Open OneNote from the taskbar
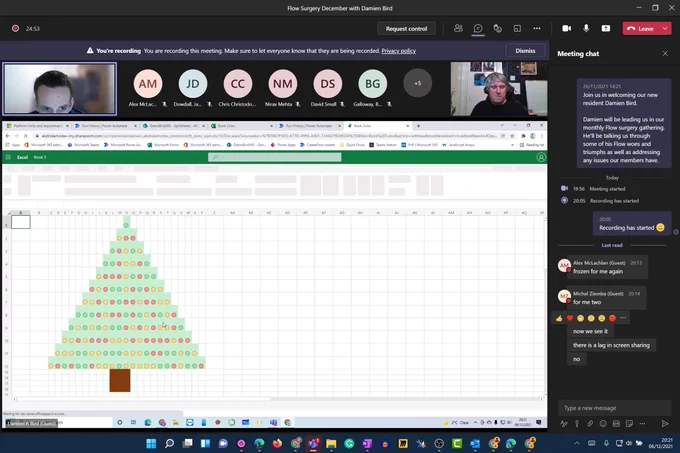Image resolution: width=680 pixels, height=453 pixels. tap(367, 443)
